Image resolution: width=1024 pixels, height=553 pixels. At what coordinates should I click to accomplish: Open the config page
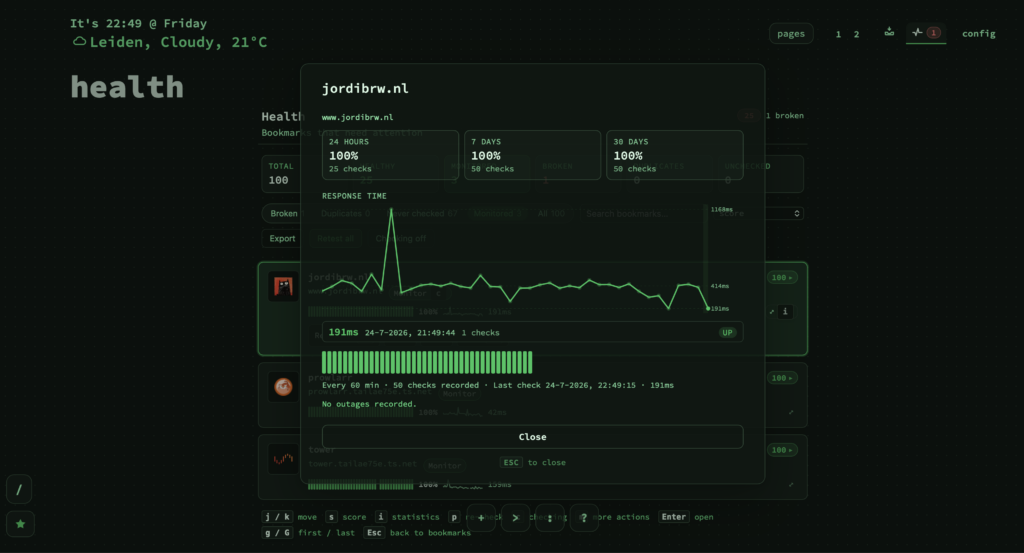[978, 33]
